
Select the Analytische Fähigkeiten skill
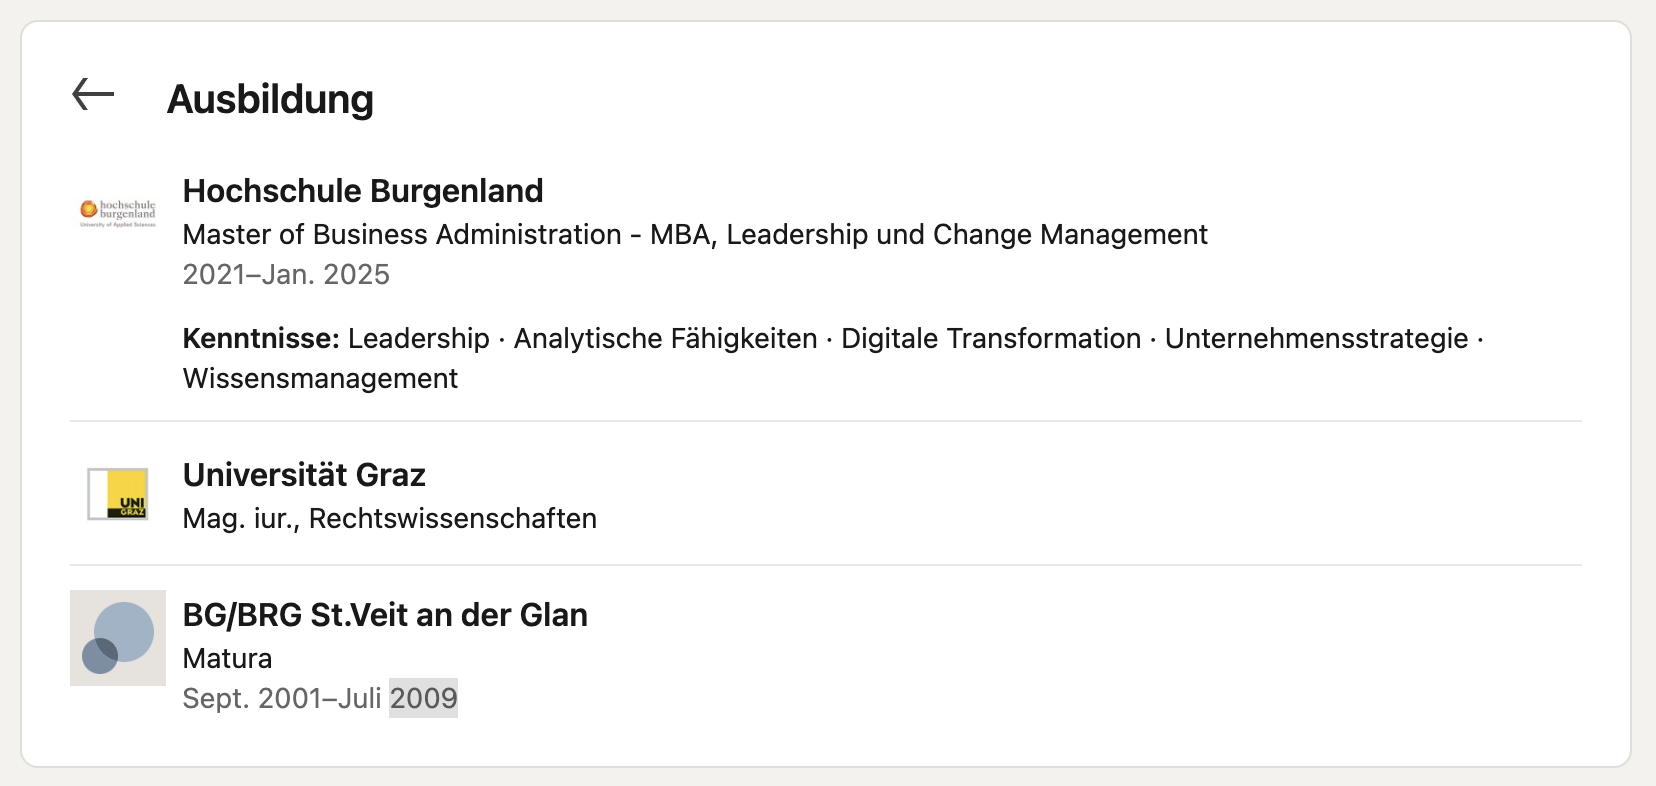[x=665, y=339]
